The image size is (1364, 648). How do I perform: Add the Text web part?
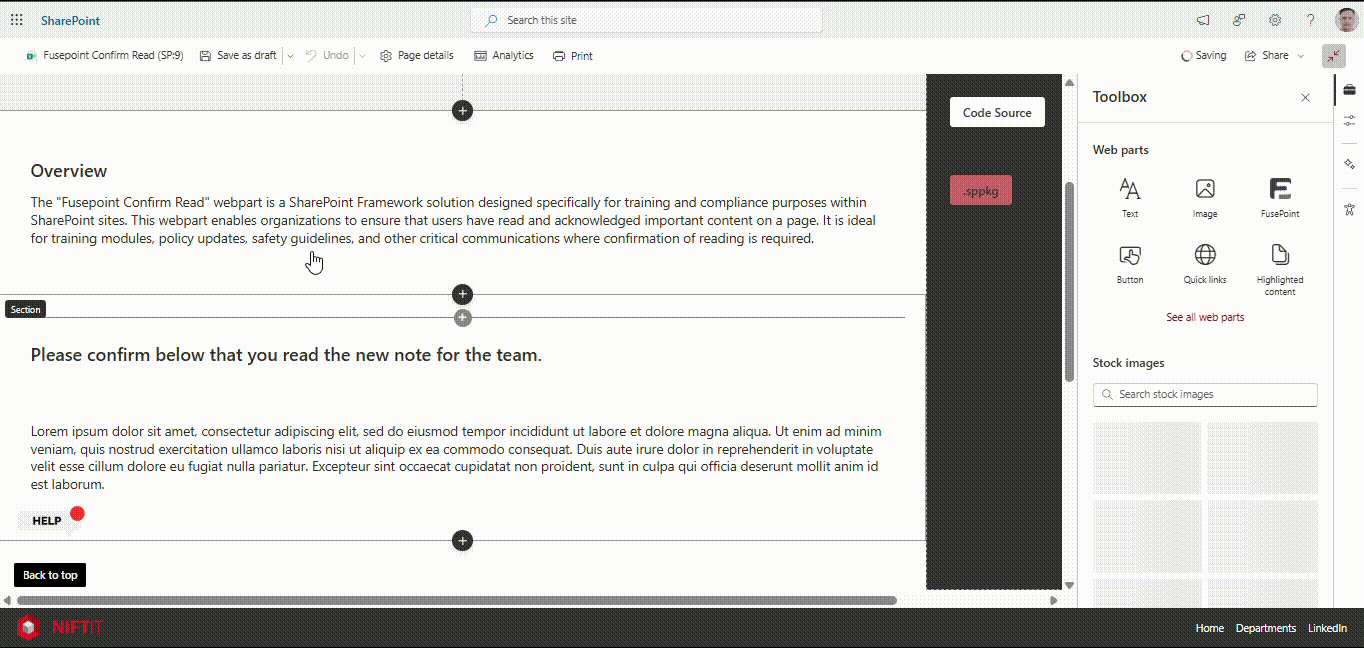(x=1129, y=196)
